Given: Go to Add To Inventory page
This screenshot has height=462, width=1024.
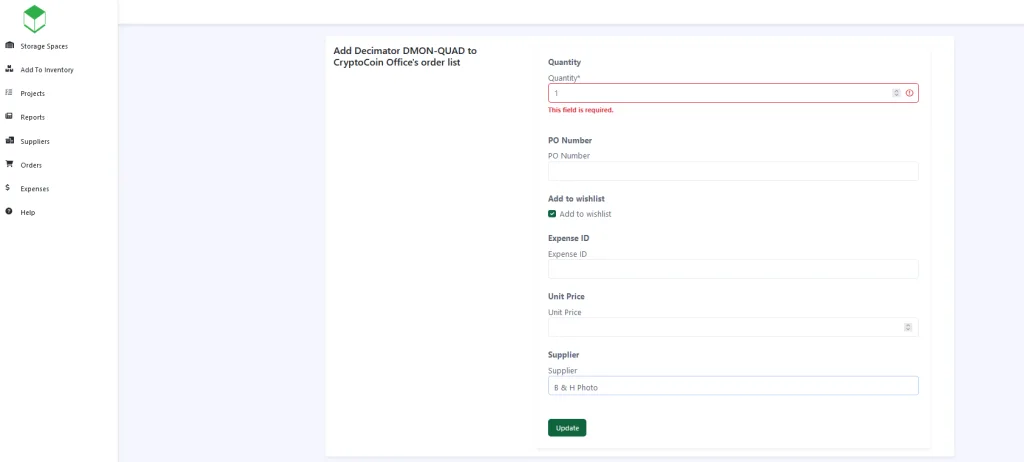Looking at the screenshot, I should tap(47, 70).
